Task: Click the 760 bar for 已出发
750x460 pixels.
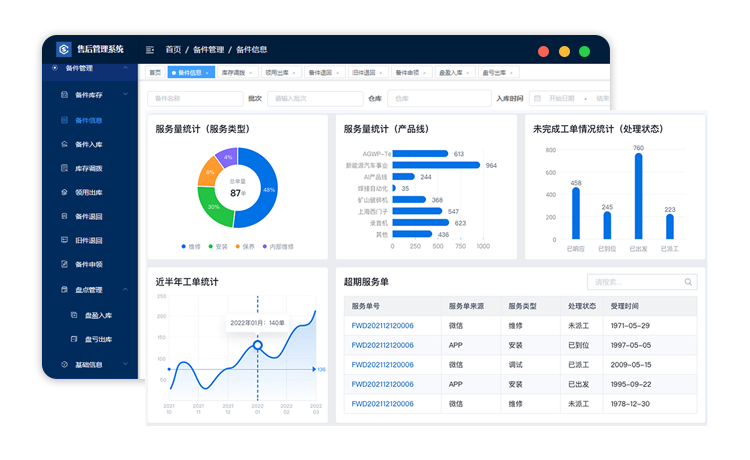Action: [639, 196]
